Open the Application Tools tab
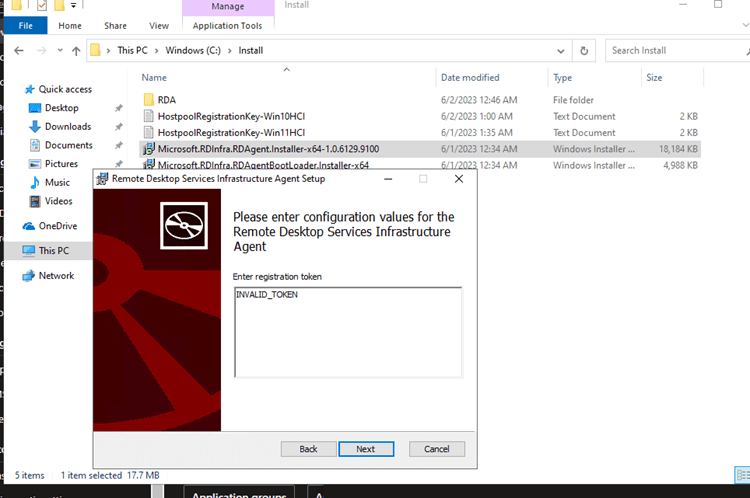This screenshot has height=498, width=750. [x=226, y=26]
